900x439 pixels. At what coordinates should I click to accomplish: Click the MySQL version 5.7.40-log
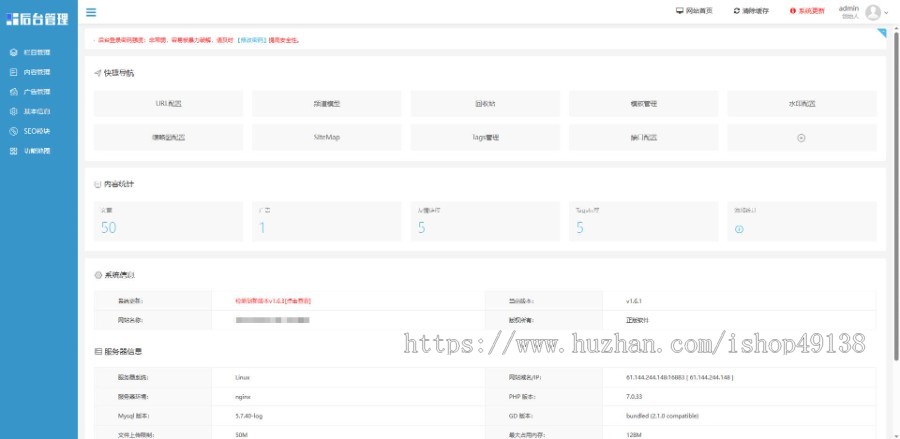249,416
